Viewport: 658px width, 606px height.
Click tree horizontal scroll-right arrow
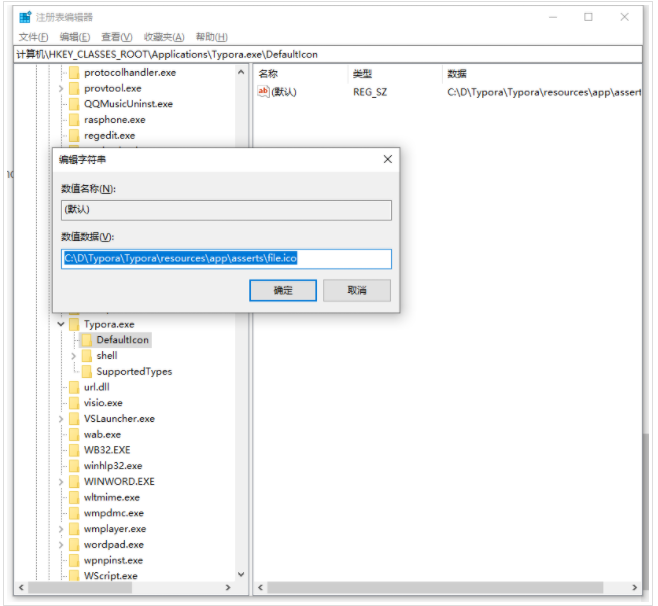pyautogui.click(x=228, y=588)
